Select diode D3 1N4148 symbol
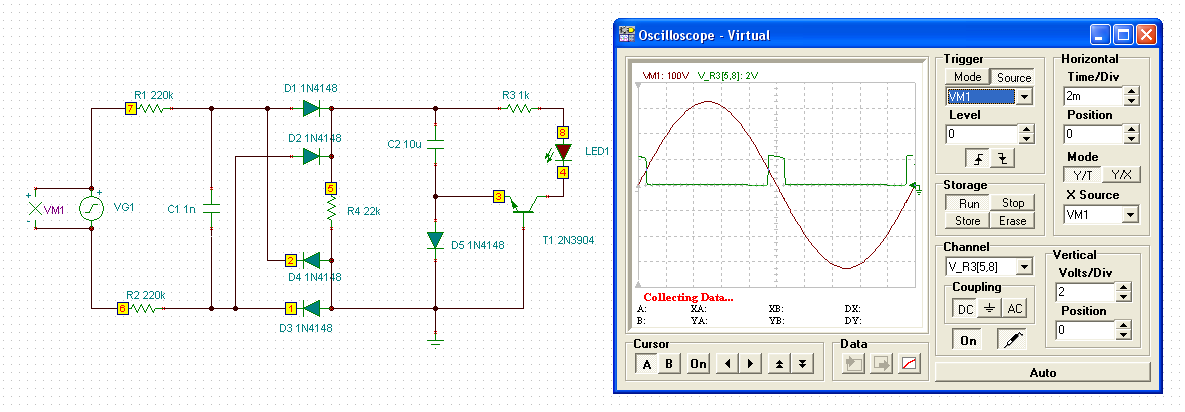 311,308
